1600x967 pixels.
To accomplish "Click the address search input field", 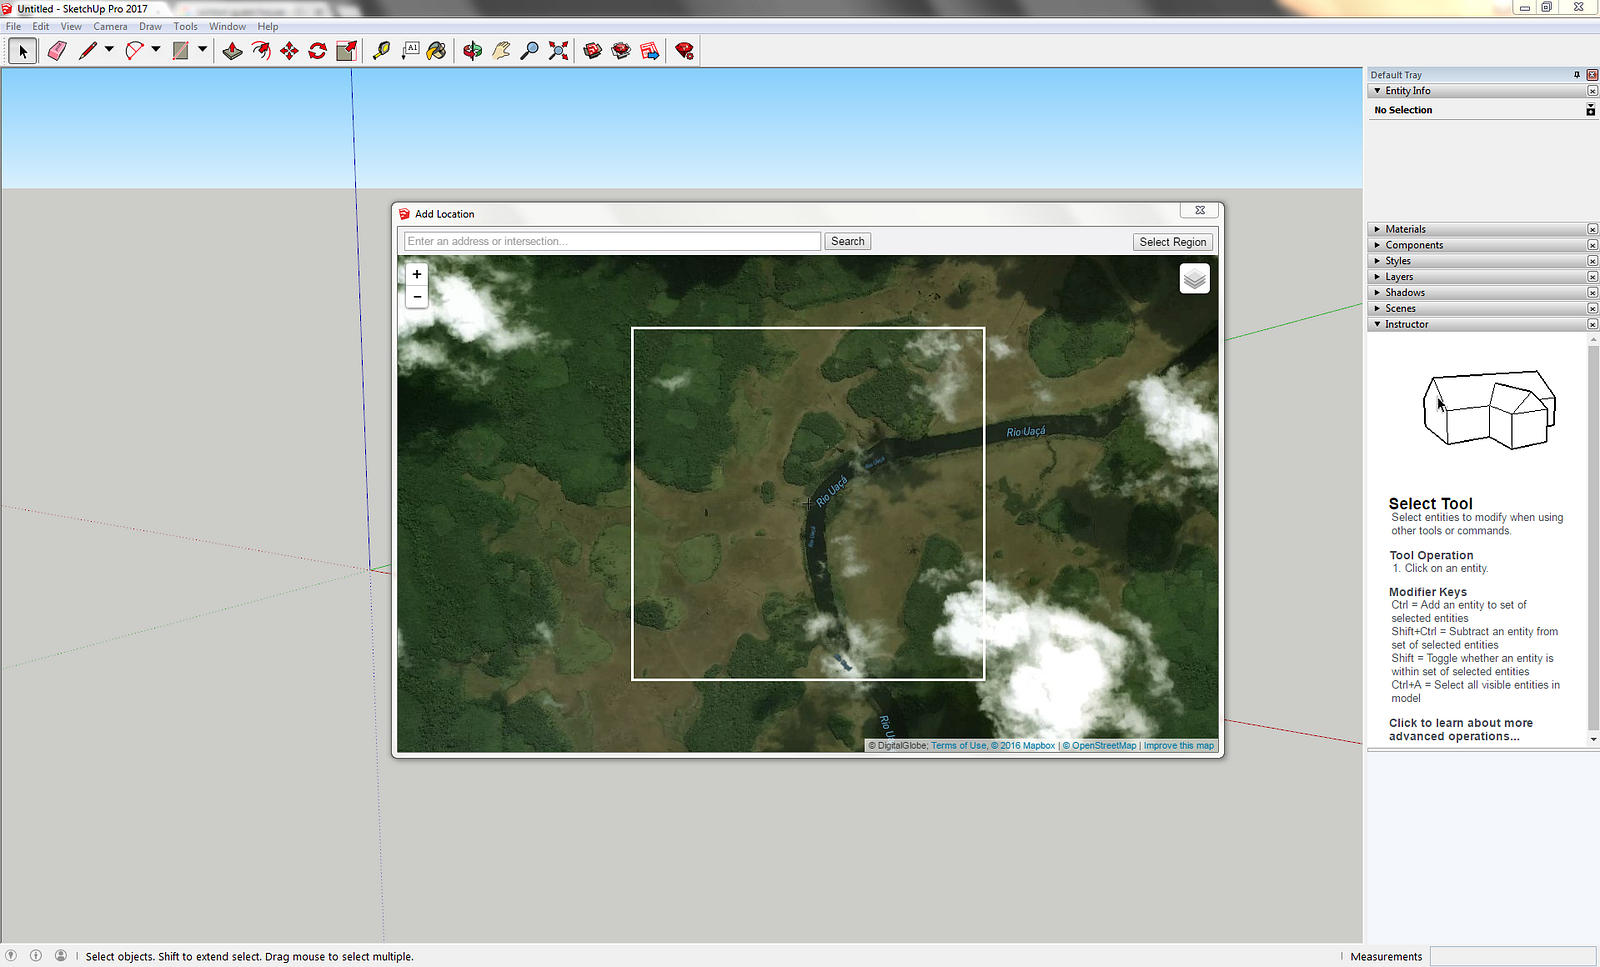I will pyautogui.click(x=612, y=241).
